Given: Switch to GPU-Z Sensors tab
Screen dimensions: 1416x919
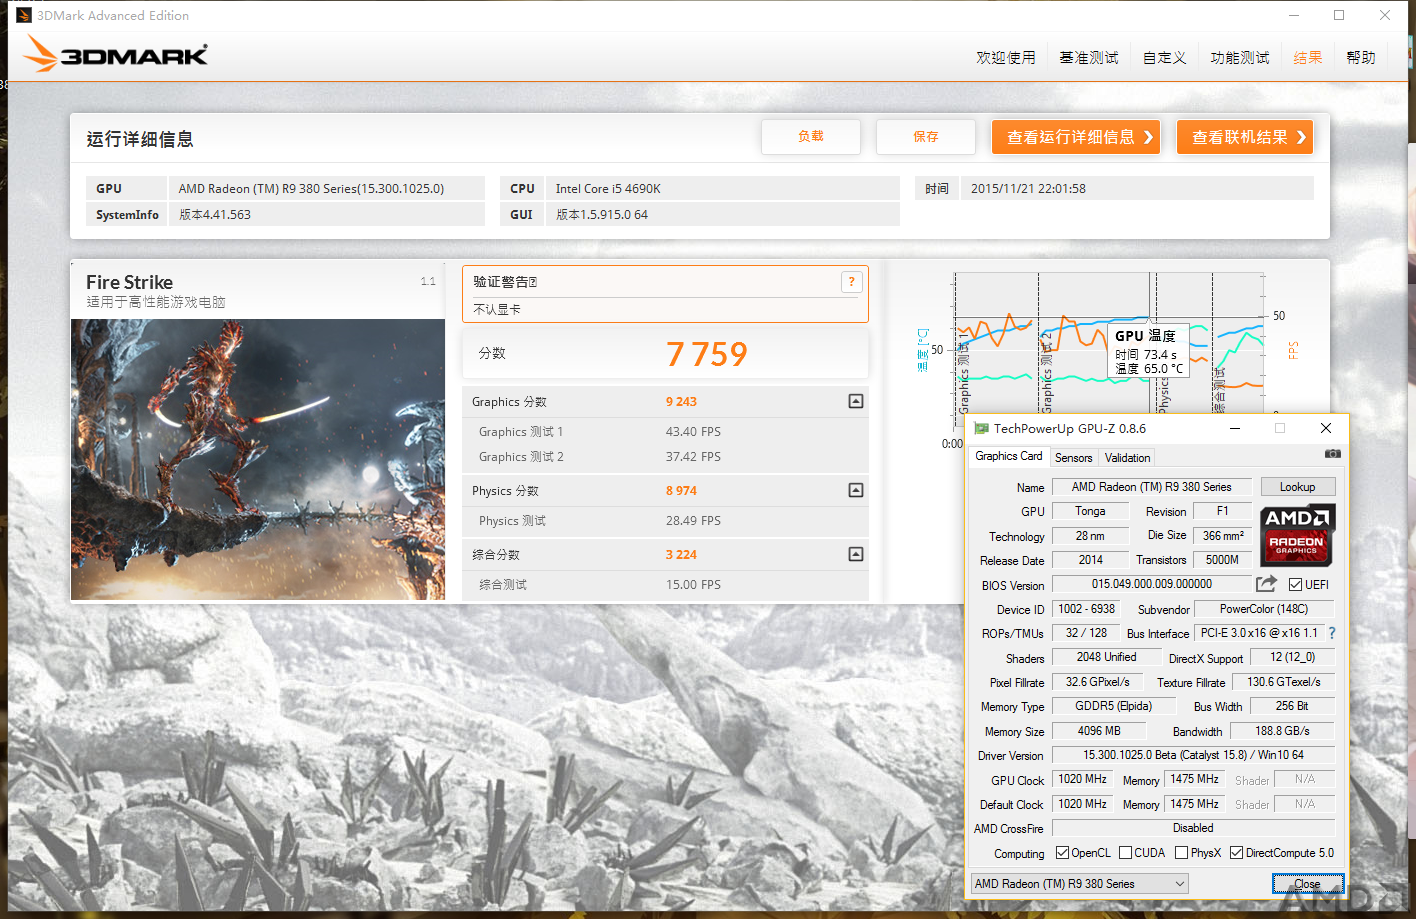Looking at the screenshot, I should (1073, 458).
